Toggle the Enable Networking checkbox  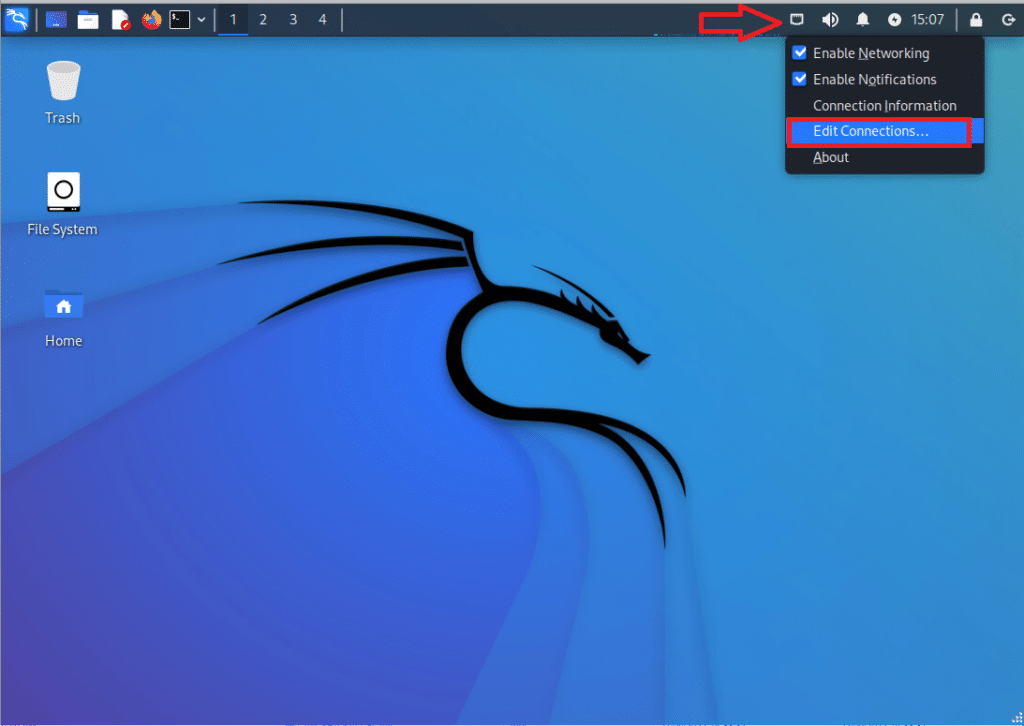coord(799,53)
